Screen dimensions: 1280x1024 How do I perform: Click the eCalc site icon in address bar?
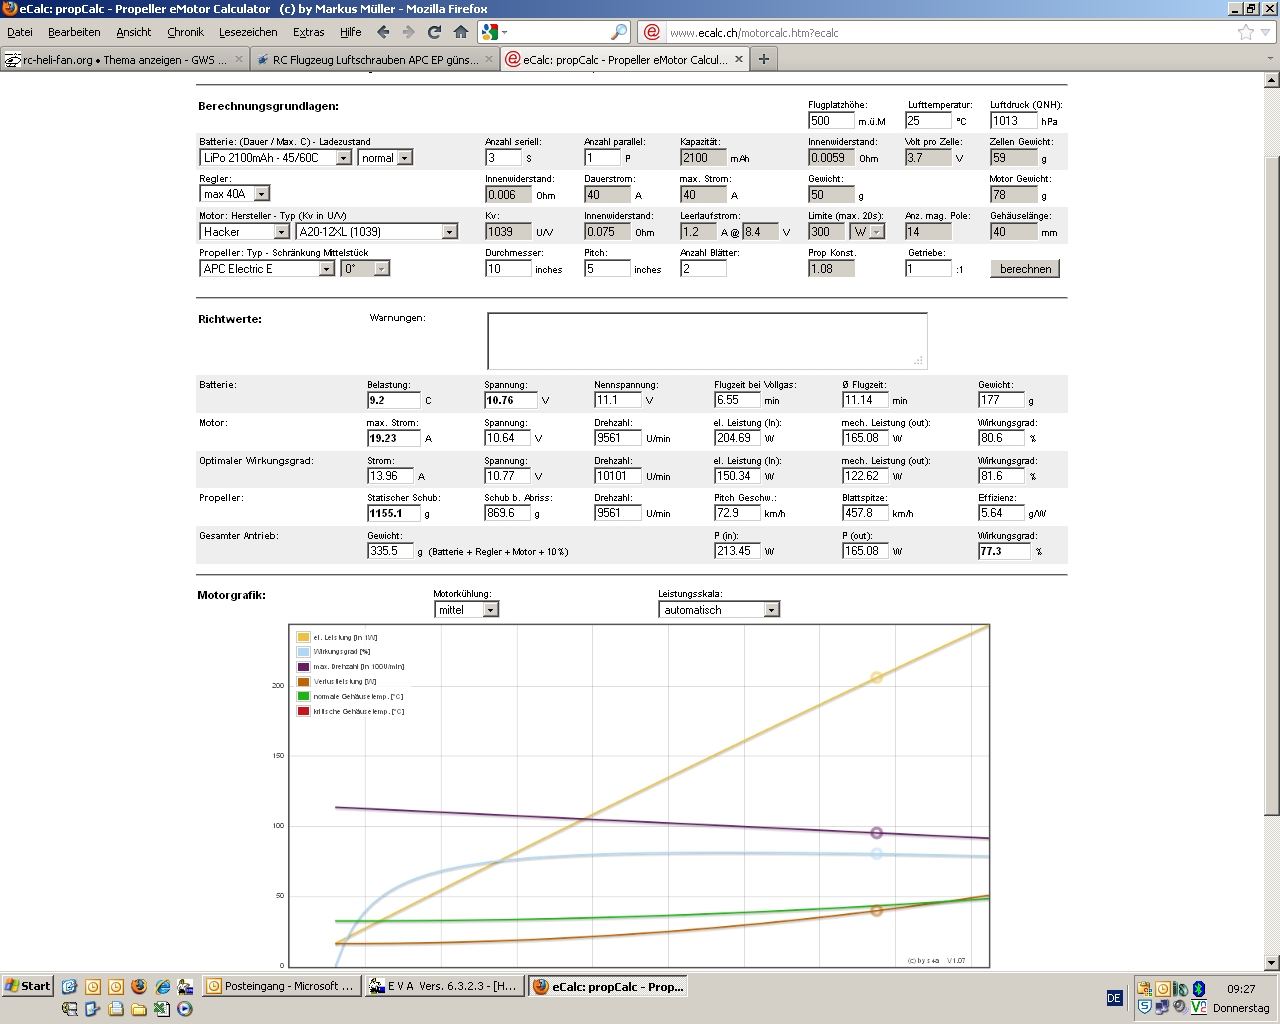(651, 32)
